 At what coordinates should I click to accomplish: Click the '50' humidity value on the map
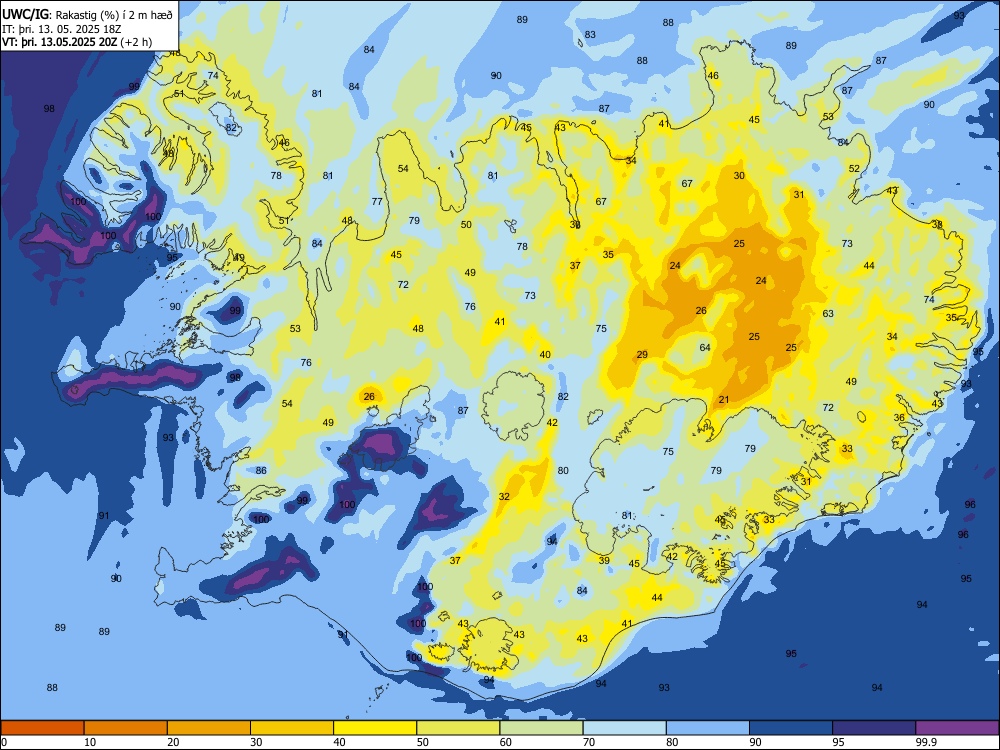(x=466, y=224)
